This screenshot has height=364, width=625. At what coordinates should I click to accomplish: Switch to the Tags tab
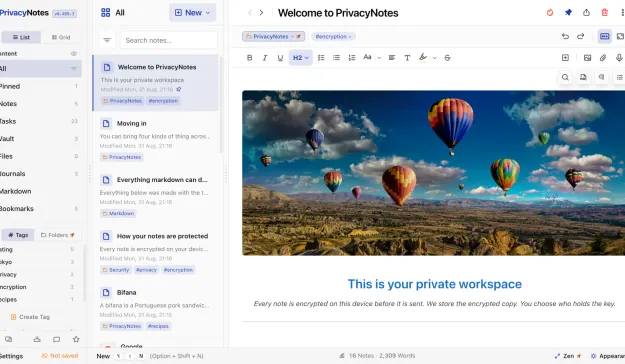[x=18, y=235]
